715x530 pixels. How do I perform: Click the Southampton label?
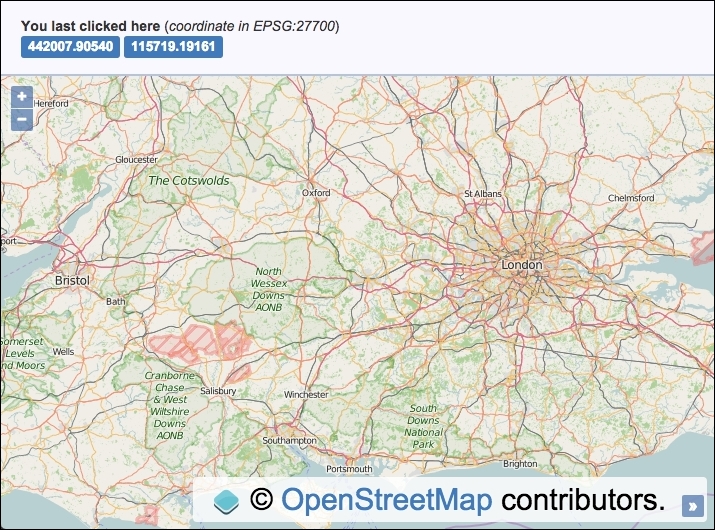[289, 441]
